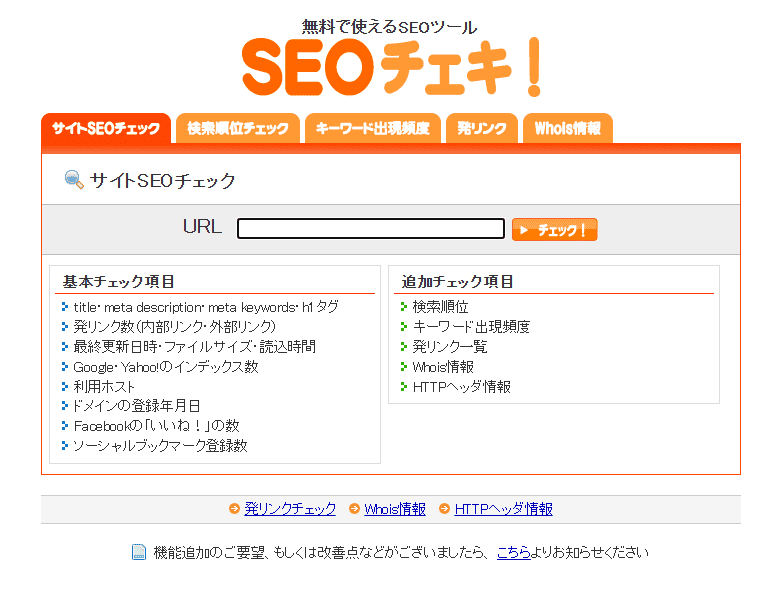Viewport: 764px width, 593px height.
Task: Click the URL label
Action: click(x=202, y=227)
